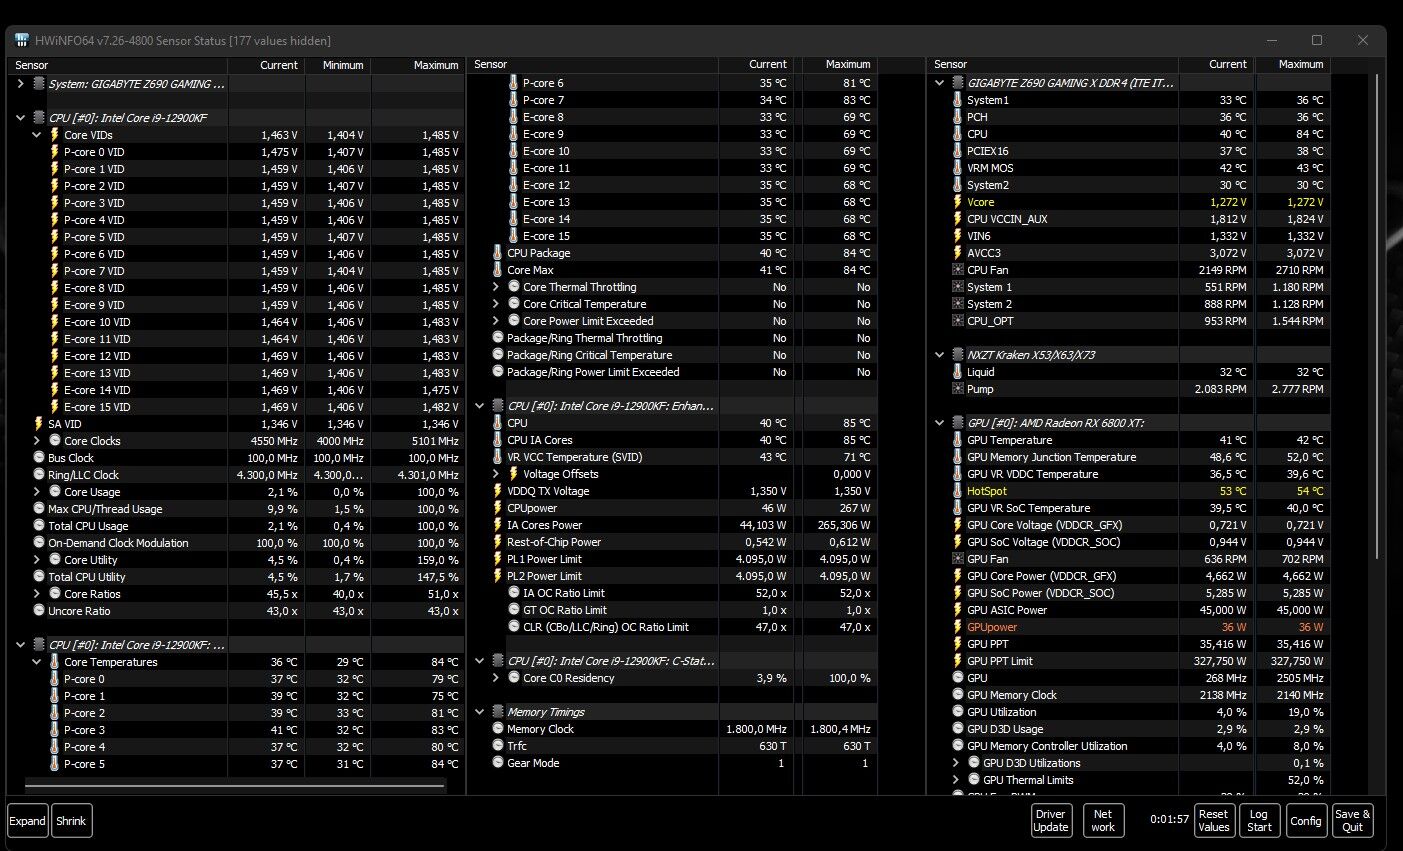Click the lightning icon beside PL1 Power Limit
The height and width of the screenshot is (851, 1403).
tap(498, 559)
